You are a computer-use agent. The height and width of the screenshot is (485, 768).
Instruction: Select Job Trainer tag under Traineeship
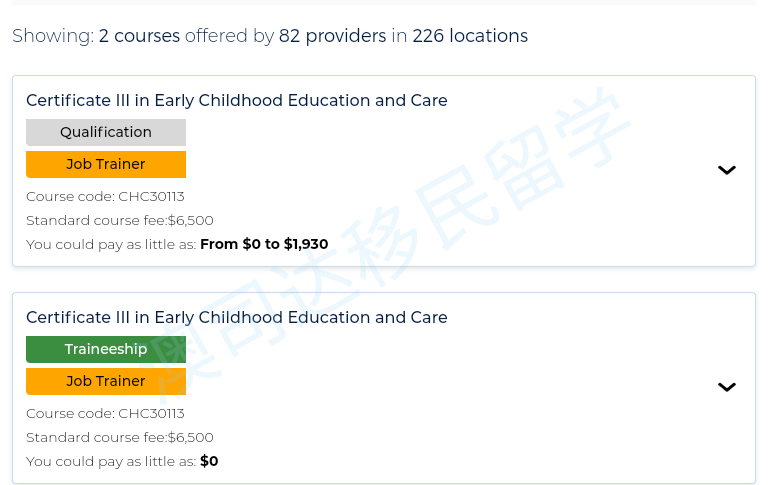tap(106, 381)
